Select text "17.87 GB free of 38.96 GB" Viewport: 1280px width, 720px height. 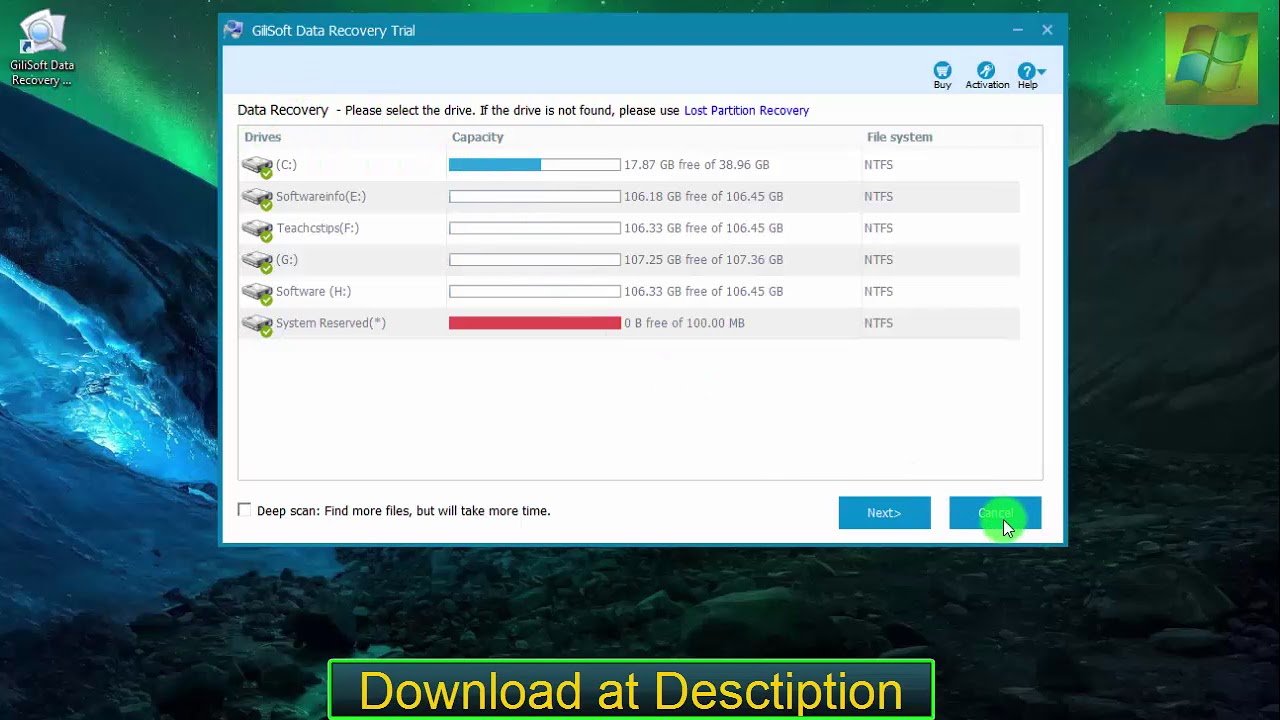point(696,165)
